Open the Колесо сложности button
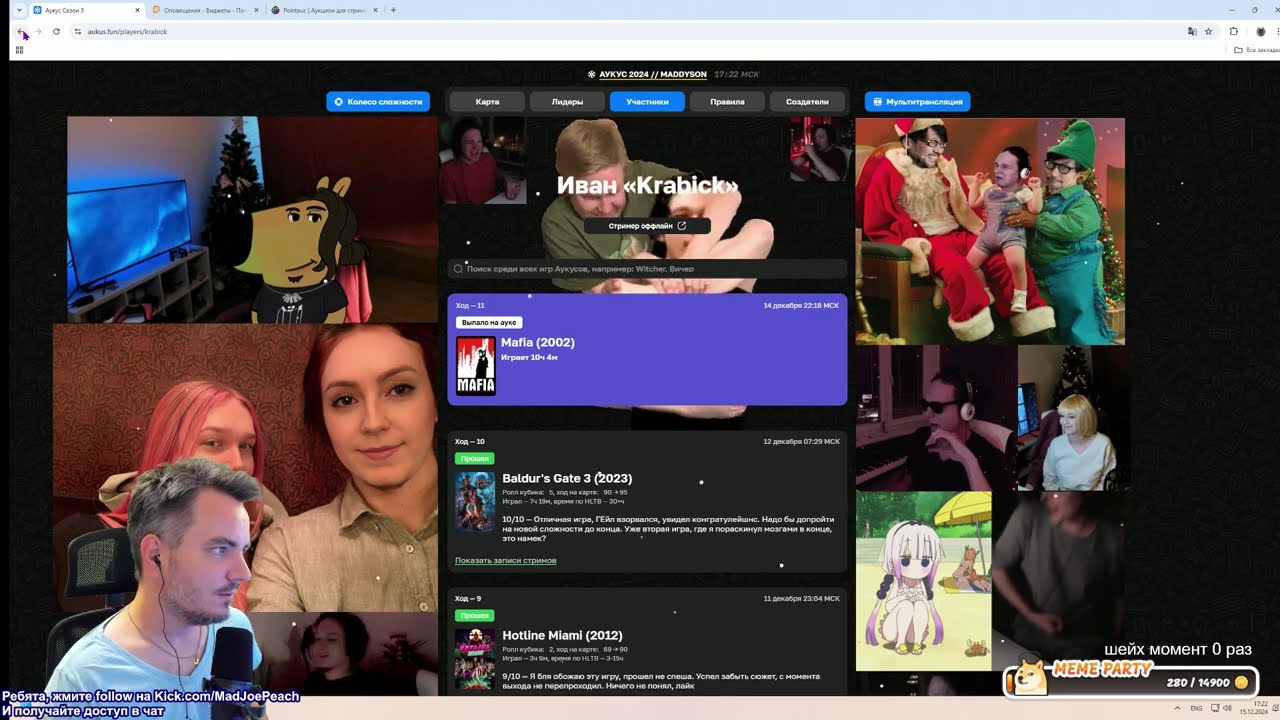Image resolution: width=1280 pixels, height=720 pixels. [x=378, y=101]
